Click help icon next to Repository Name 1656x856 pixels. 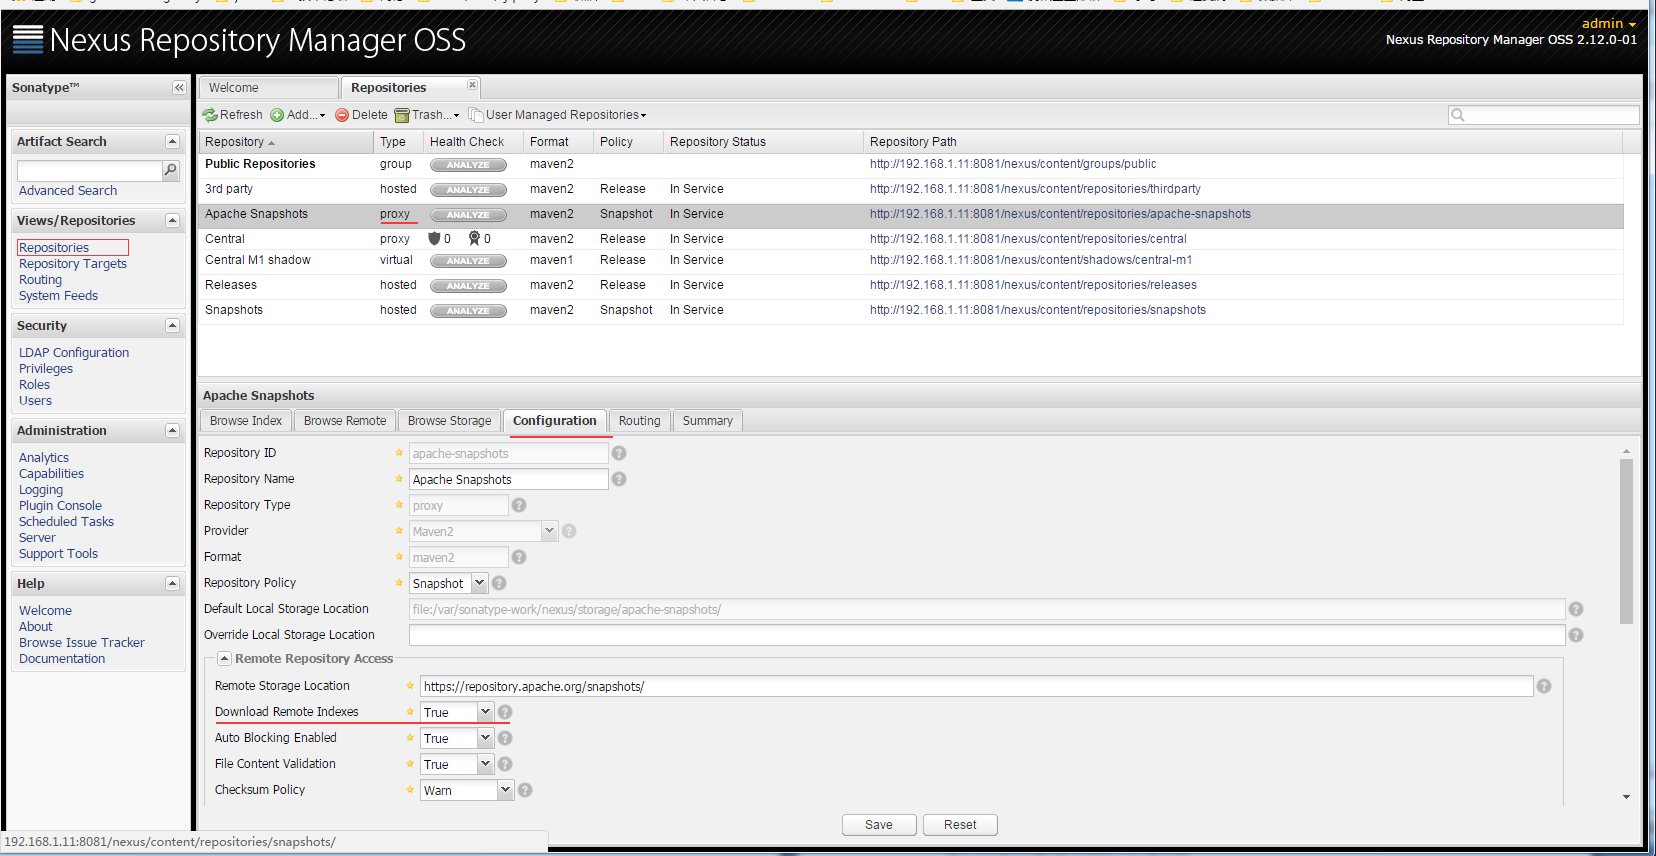[x=619, y=479]
